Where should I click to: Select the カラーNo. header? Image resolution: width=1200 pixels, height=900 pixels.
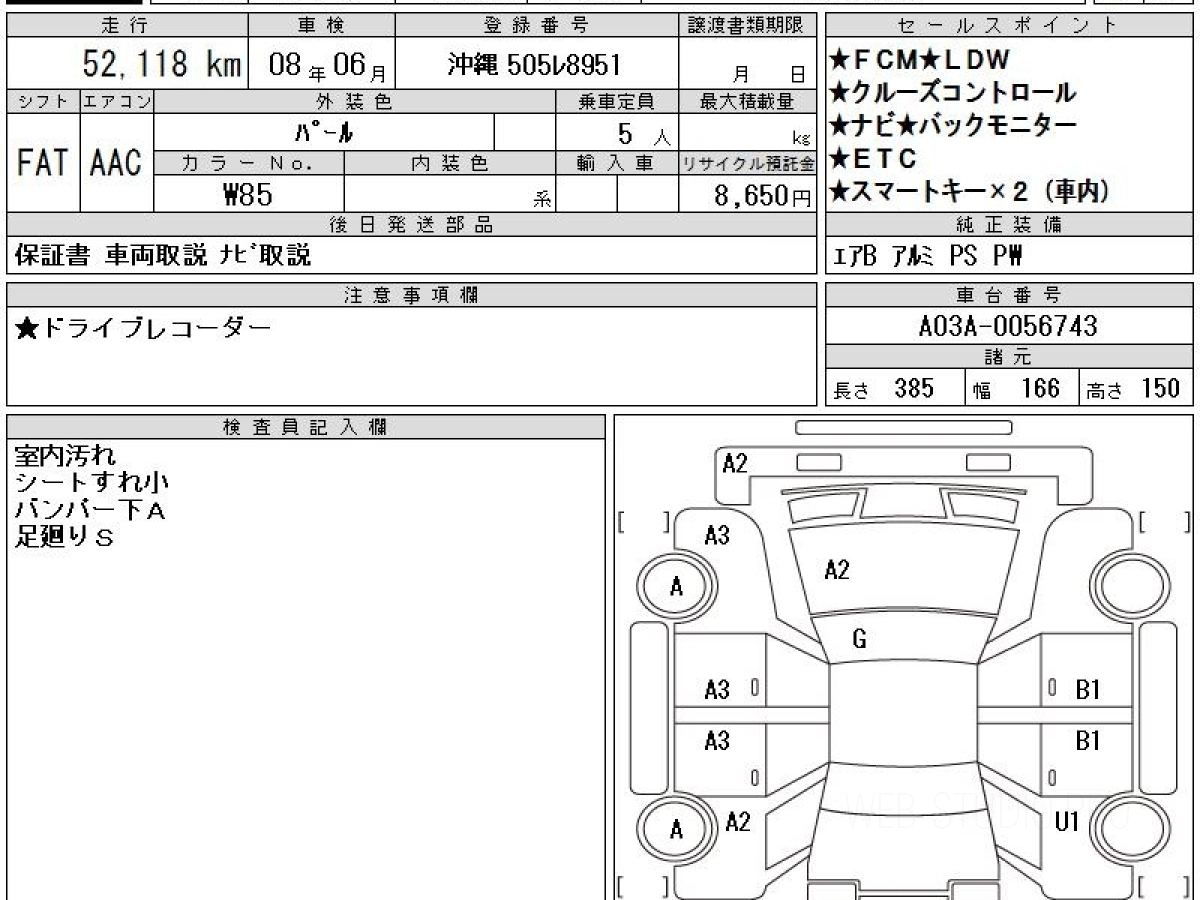[x=249, y=163]
